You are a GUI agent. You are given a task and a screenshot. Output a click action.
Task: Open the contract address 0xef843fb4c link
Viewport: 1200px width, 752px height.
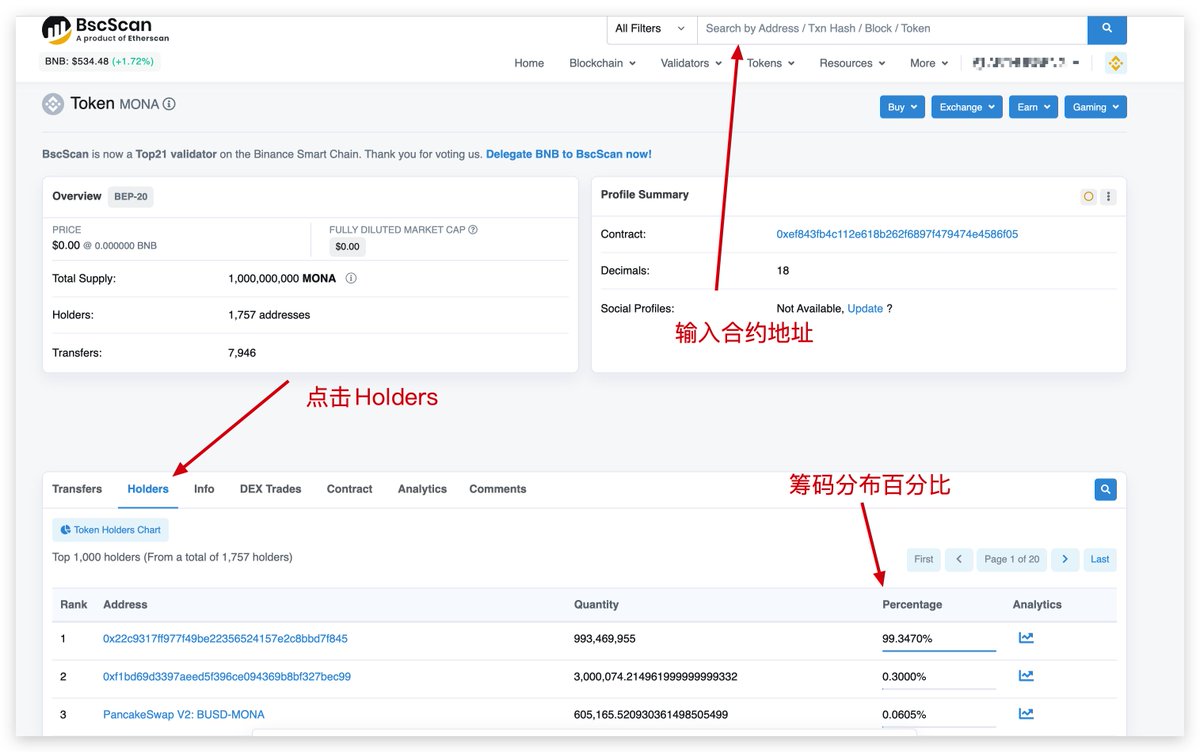[x=895, y=233]
